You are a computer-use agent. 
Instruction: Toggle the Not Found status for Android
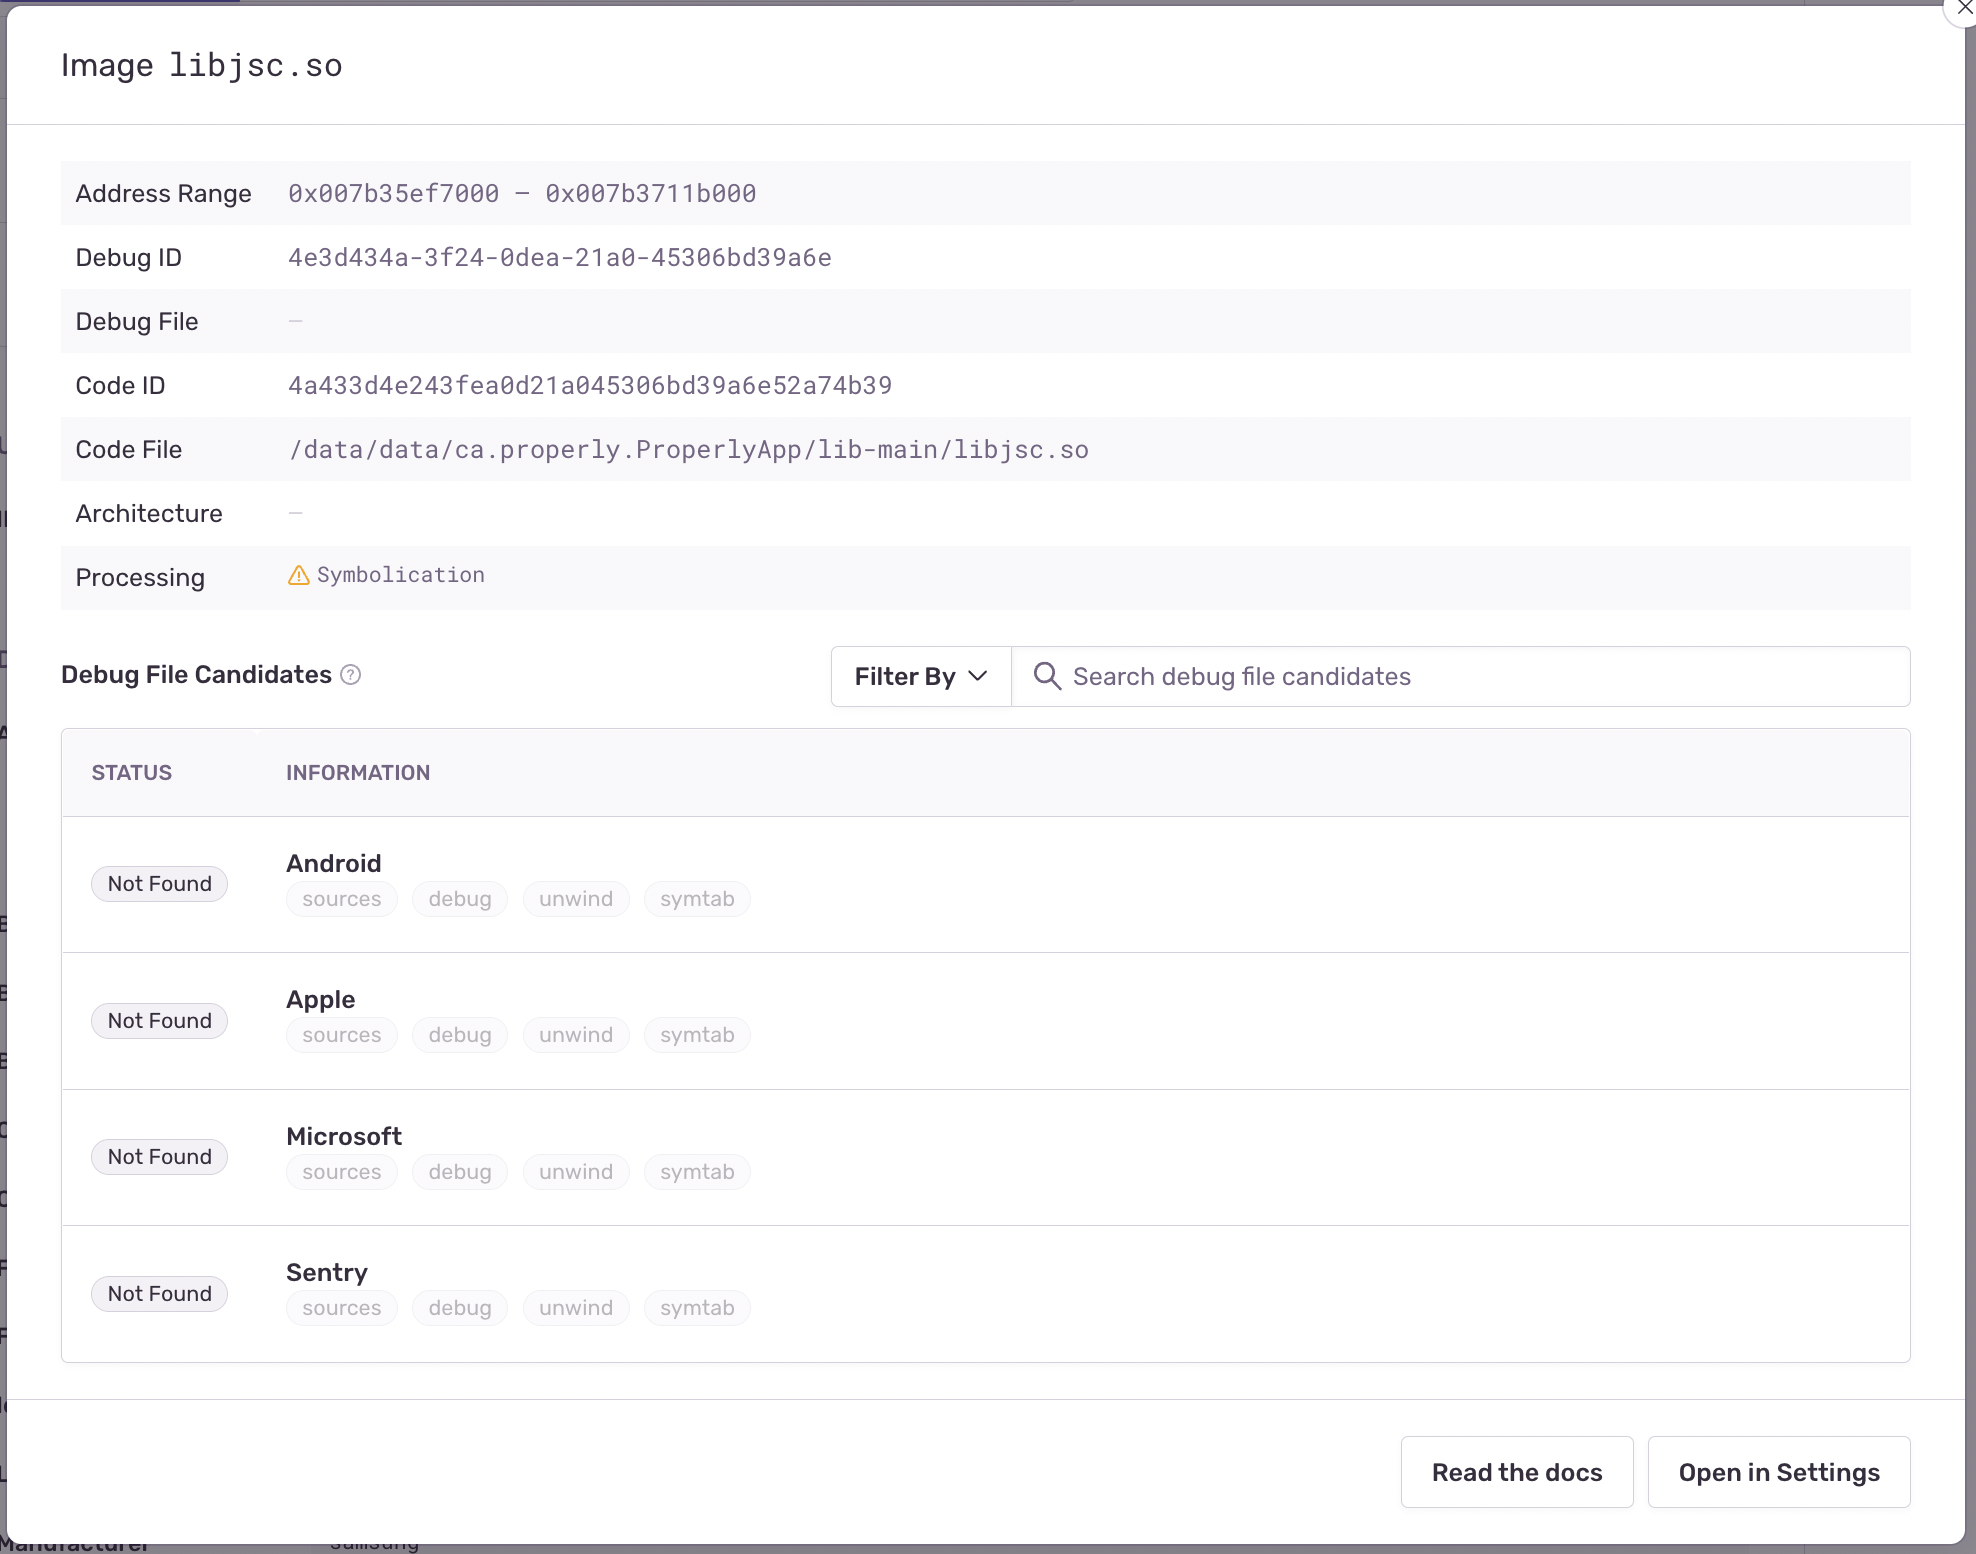(159, 883)
